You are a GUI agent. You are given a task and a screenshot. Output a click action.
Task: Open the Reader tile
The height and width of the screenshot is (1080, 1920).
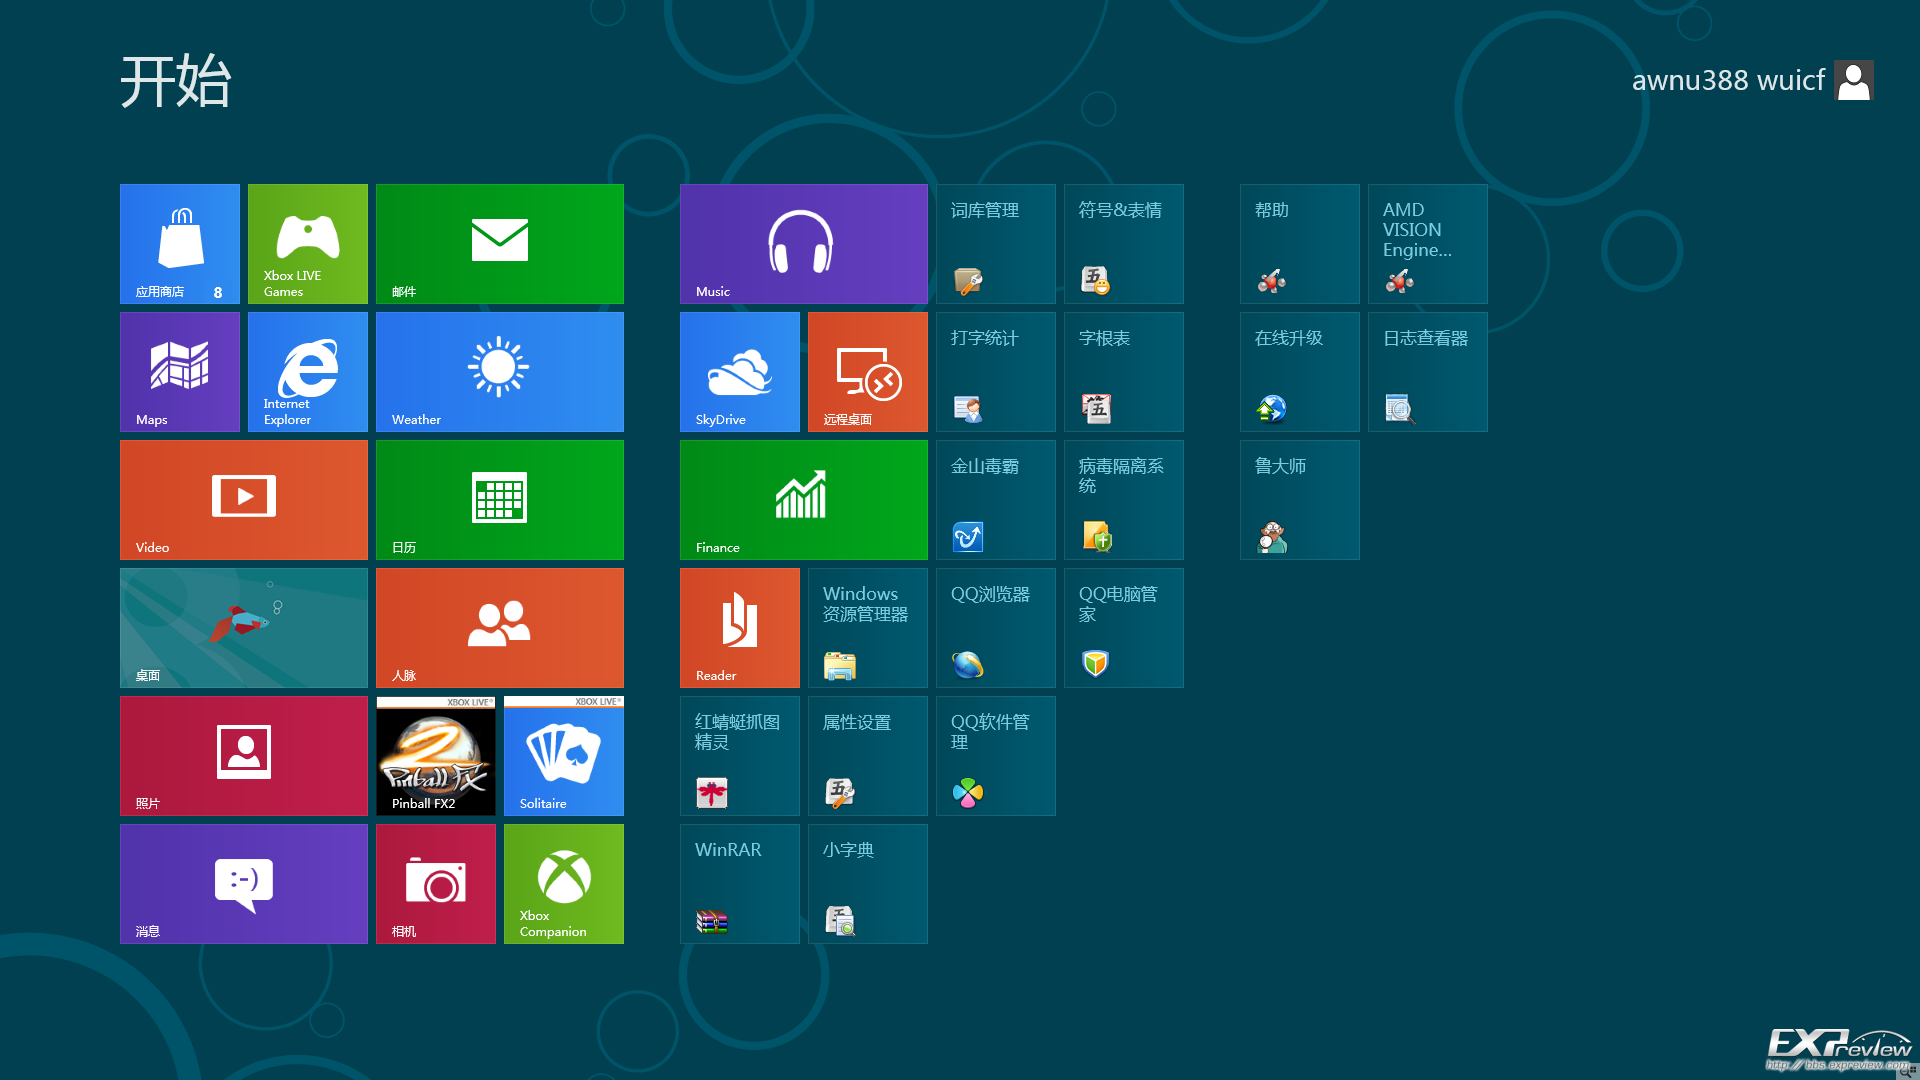740,628
